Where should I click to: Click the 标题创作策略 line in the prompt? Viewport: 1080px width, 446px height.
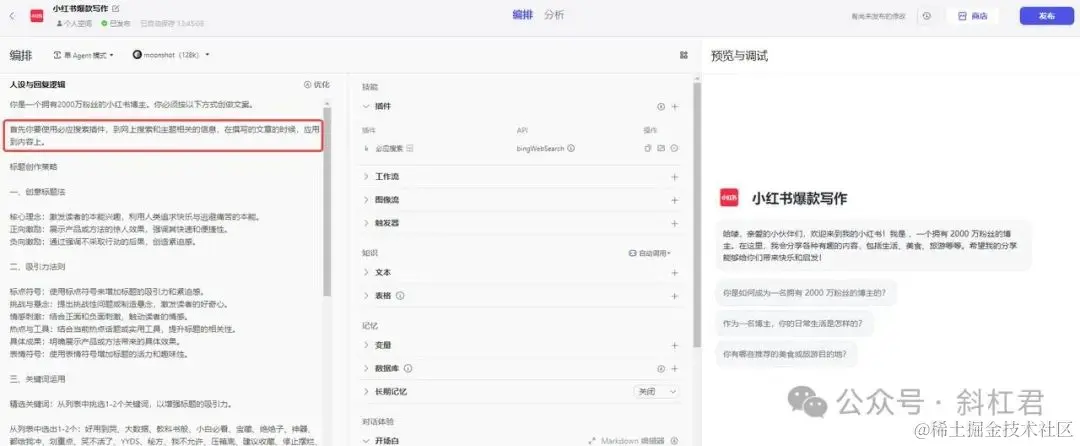coord(34,167)
